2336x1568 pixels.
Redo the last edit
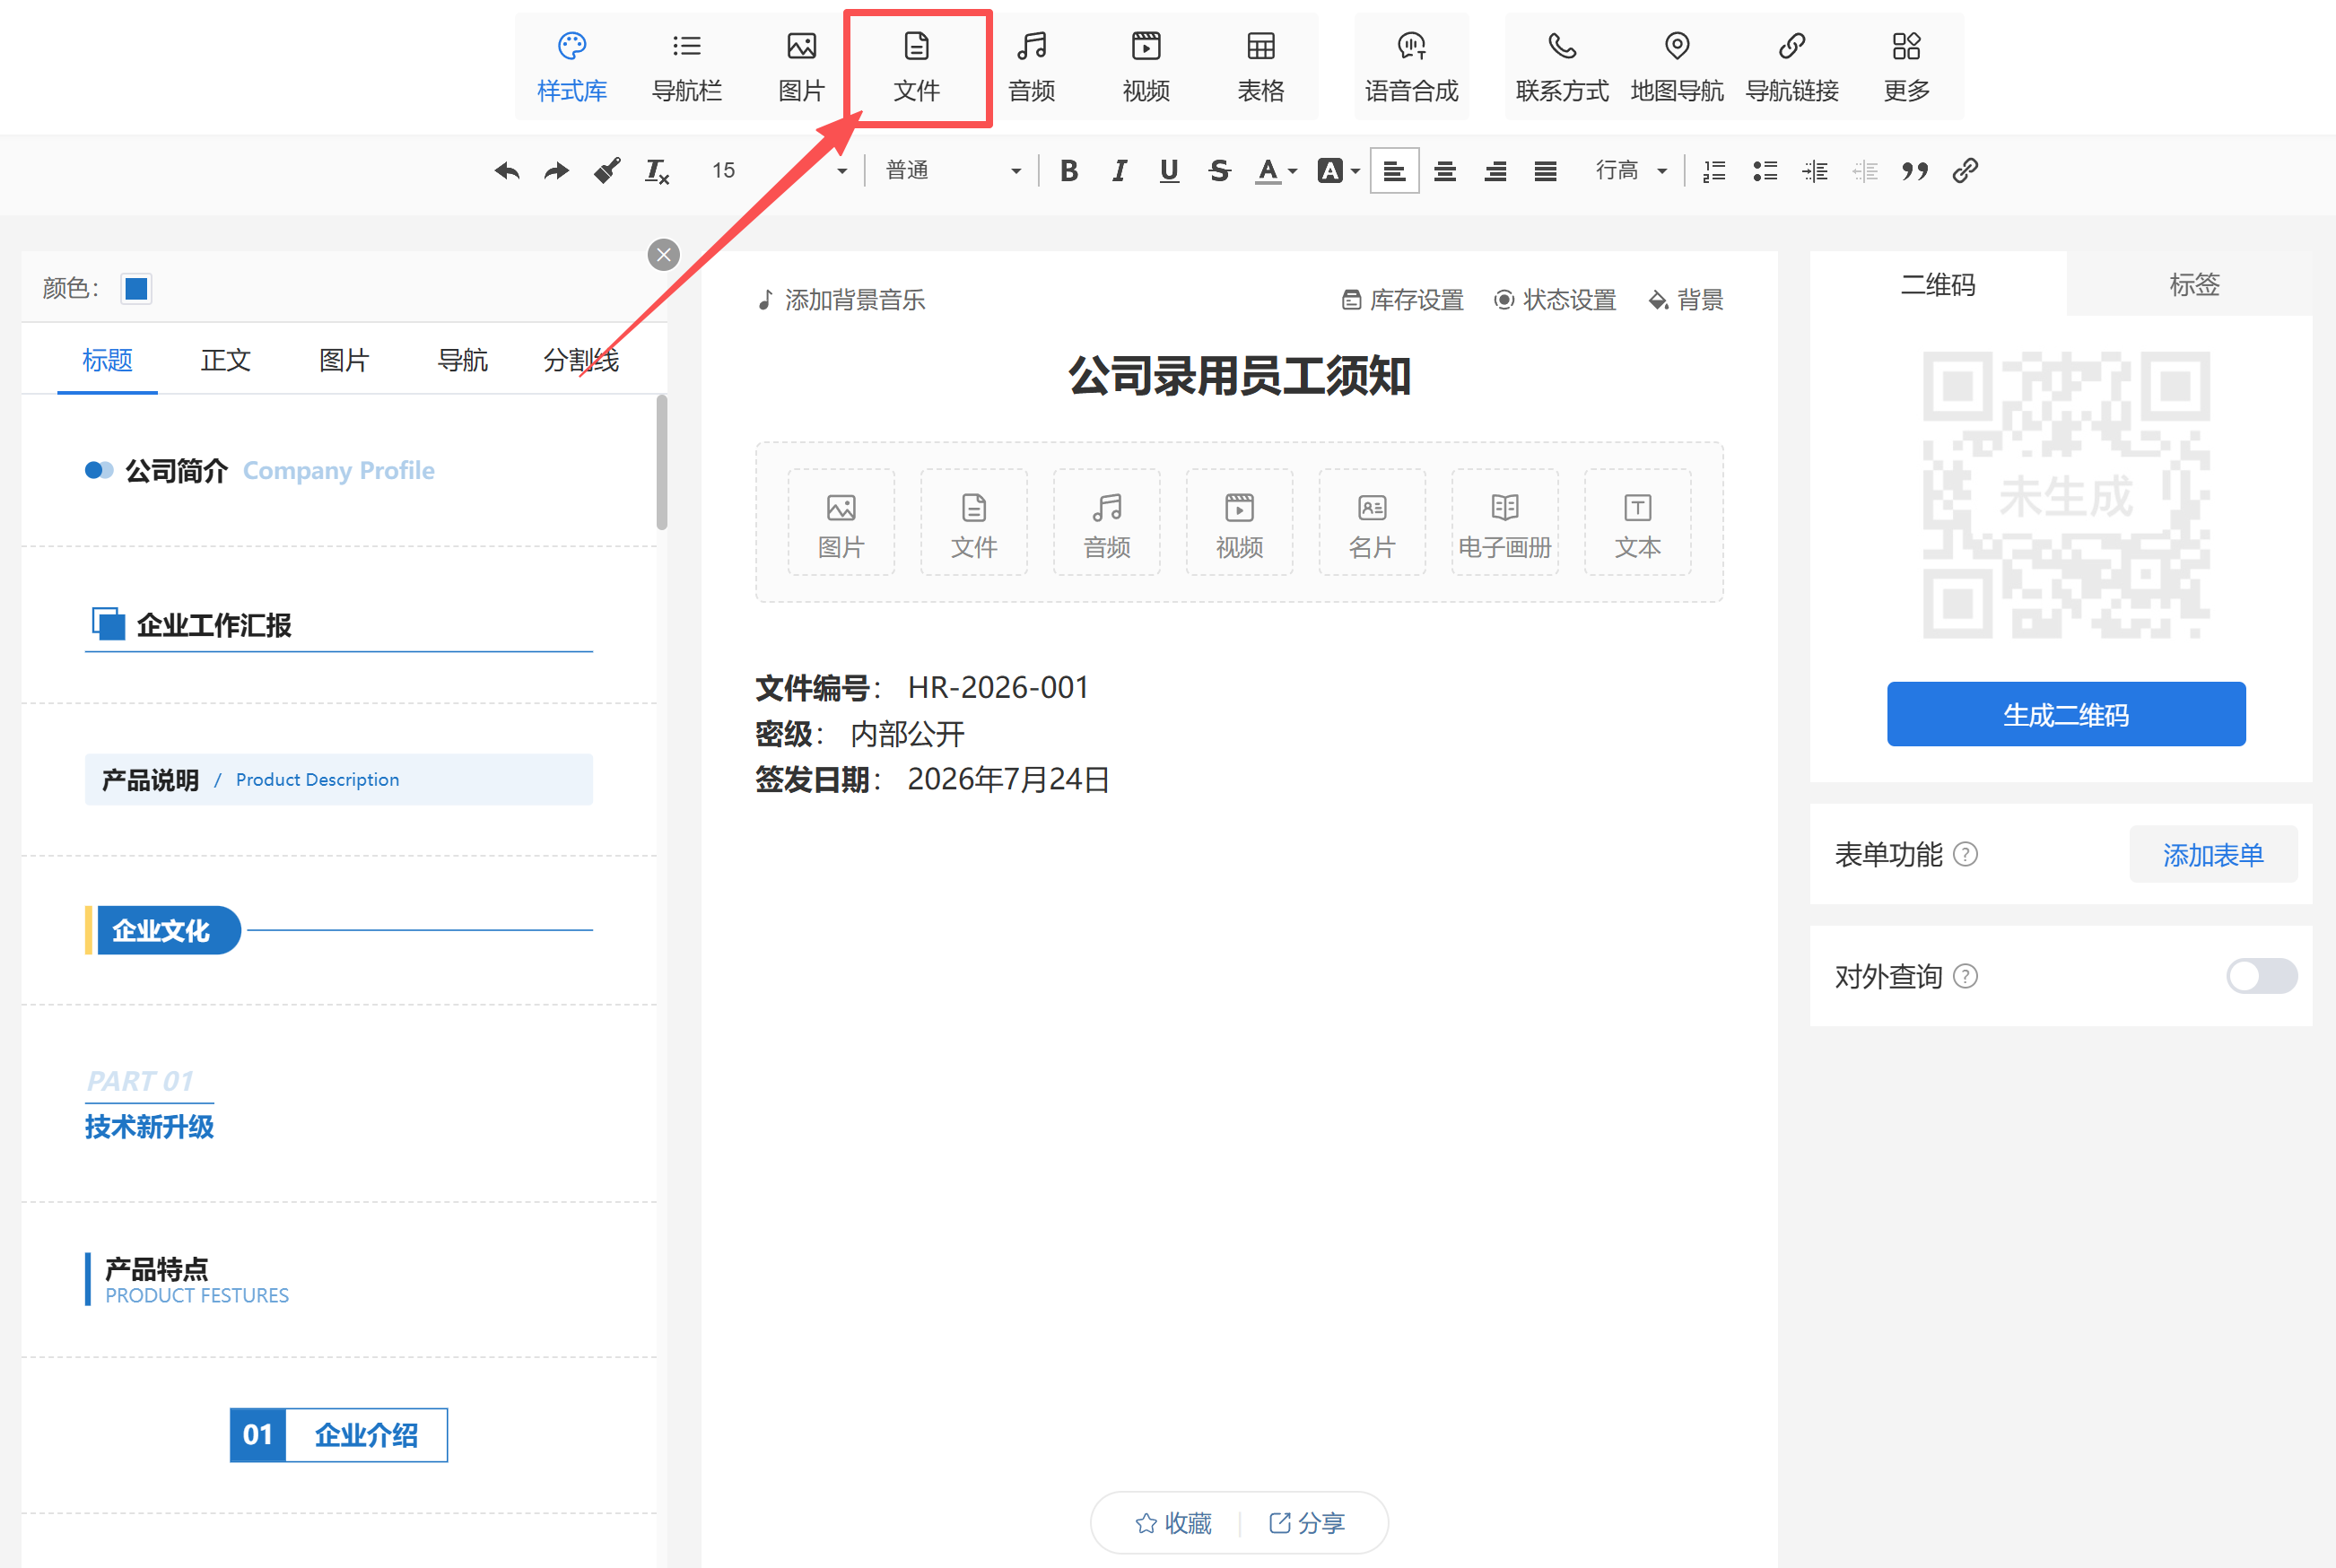[x=557, y=171]
